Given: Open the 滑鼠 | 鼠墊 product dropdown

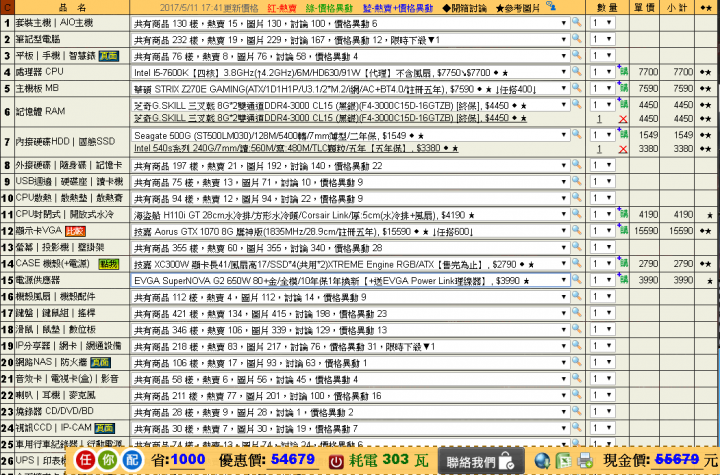Looking at the screenshot, I should click(350, 330).
